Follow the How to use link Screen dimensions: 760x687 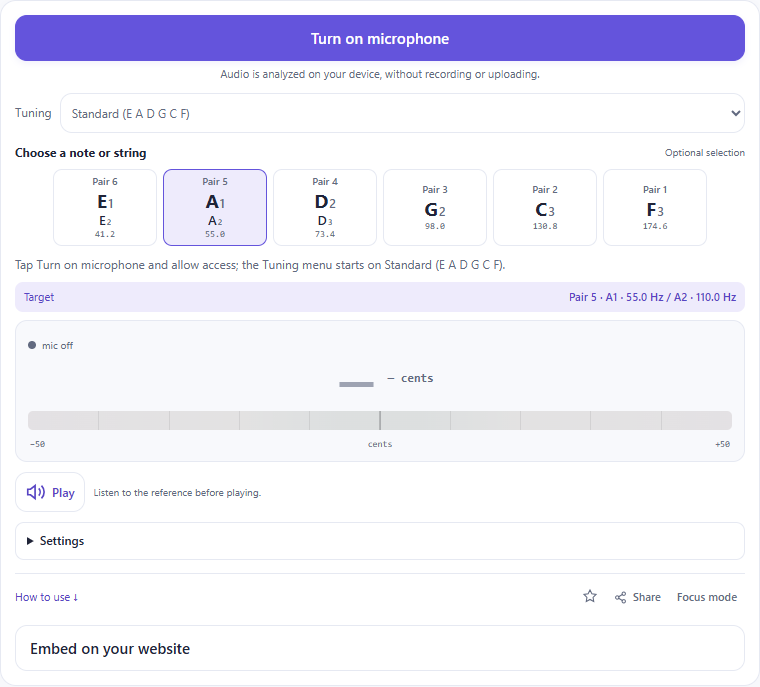pyautogui.click(x=47, y=597)
